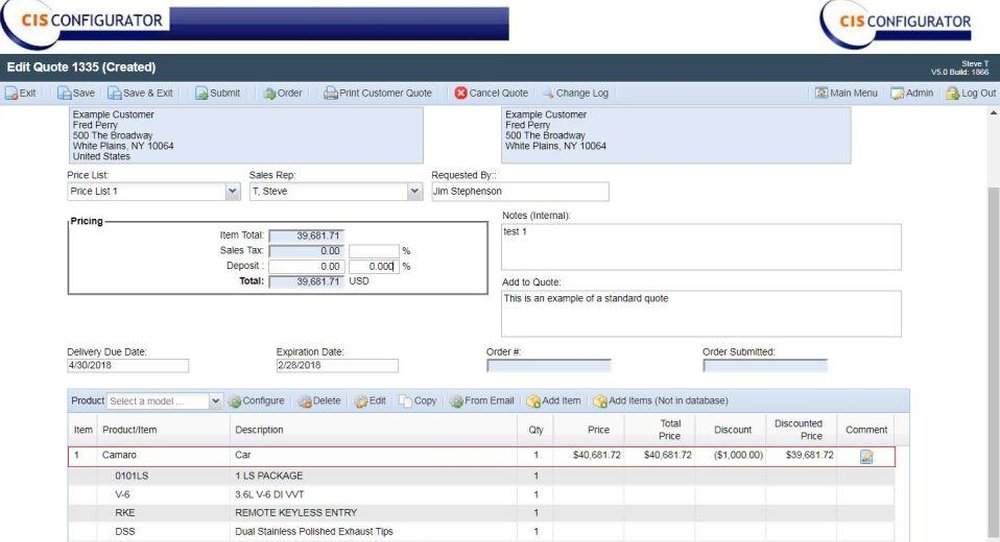Image resolution: width=1000 pixels, height=542 pixels.
Task: Click the shipping address box on right
Action: coord(676,135)
